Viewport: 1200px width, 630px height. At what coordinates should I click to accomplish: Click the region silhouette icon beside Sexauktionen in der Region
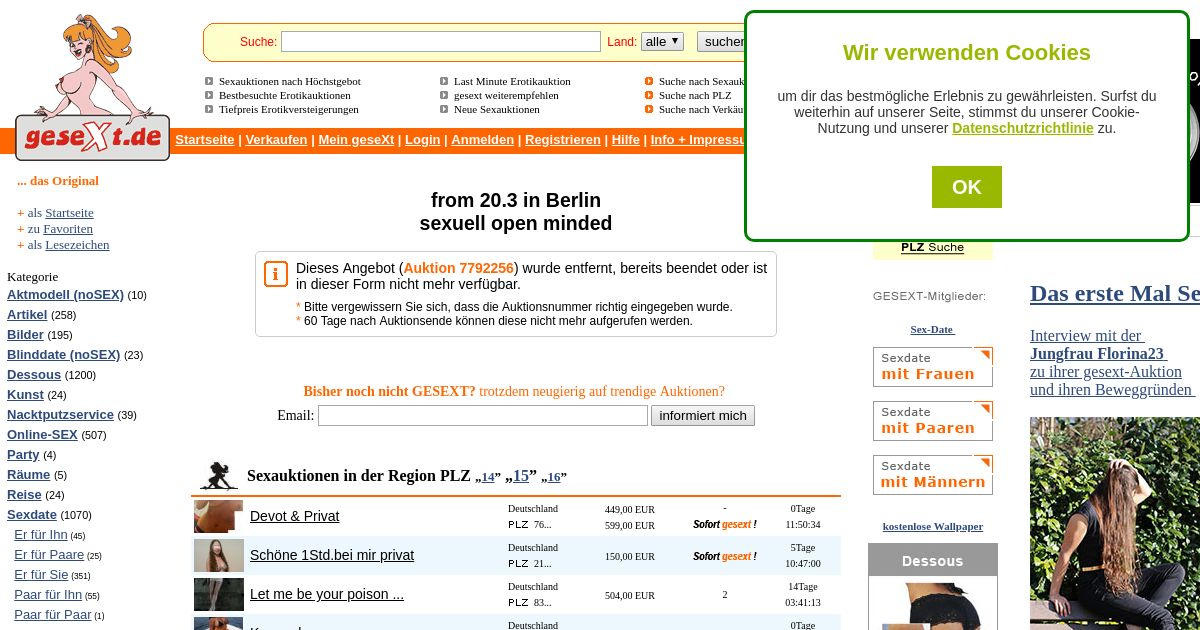point(219,476)
